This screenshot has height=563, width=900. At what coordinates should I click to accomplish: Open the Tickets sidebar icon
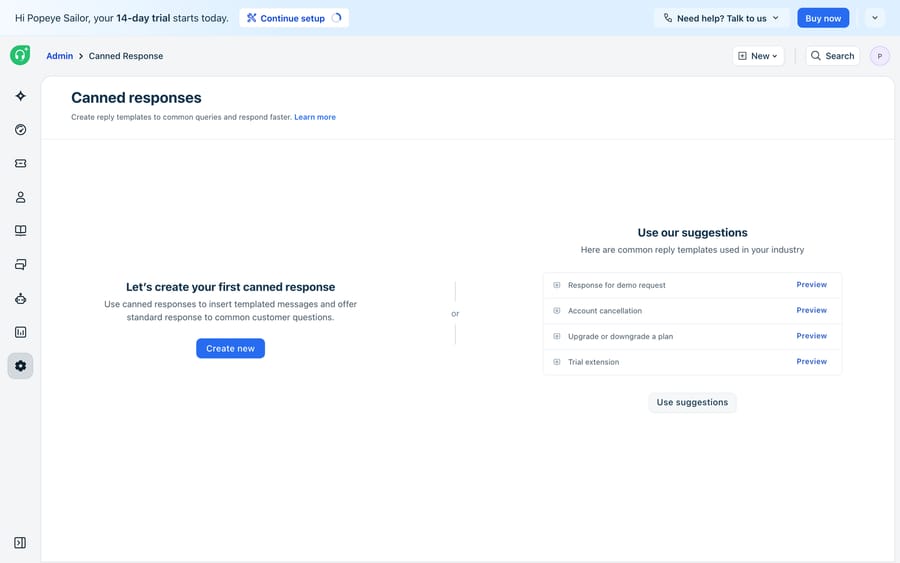point(21,164)
